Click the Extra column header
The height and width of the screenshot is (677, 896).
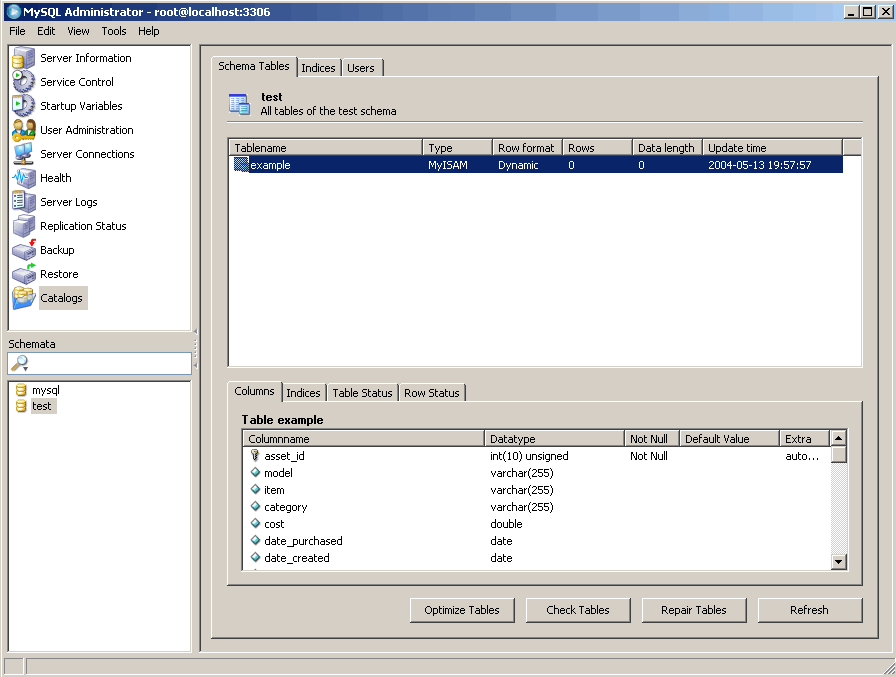pyautogui.click(x=805, y=439)
